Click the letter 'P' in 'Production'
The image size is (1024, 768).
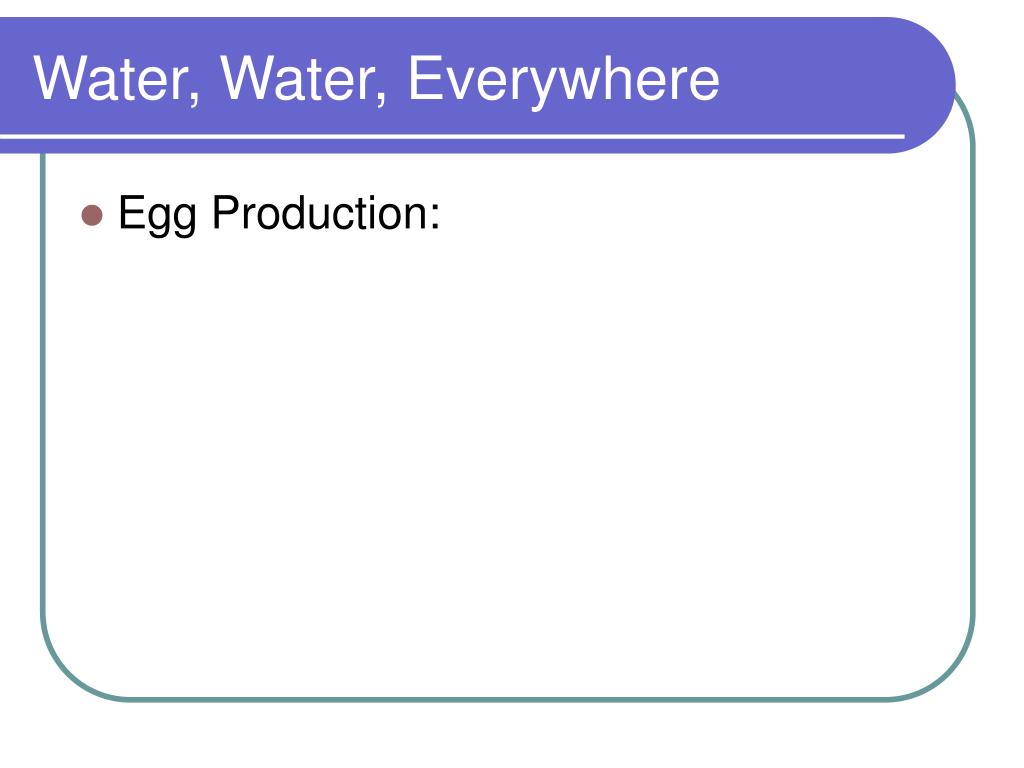click(x=225, y=212)
